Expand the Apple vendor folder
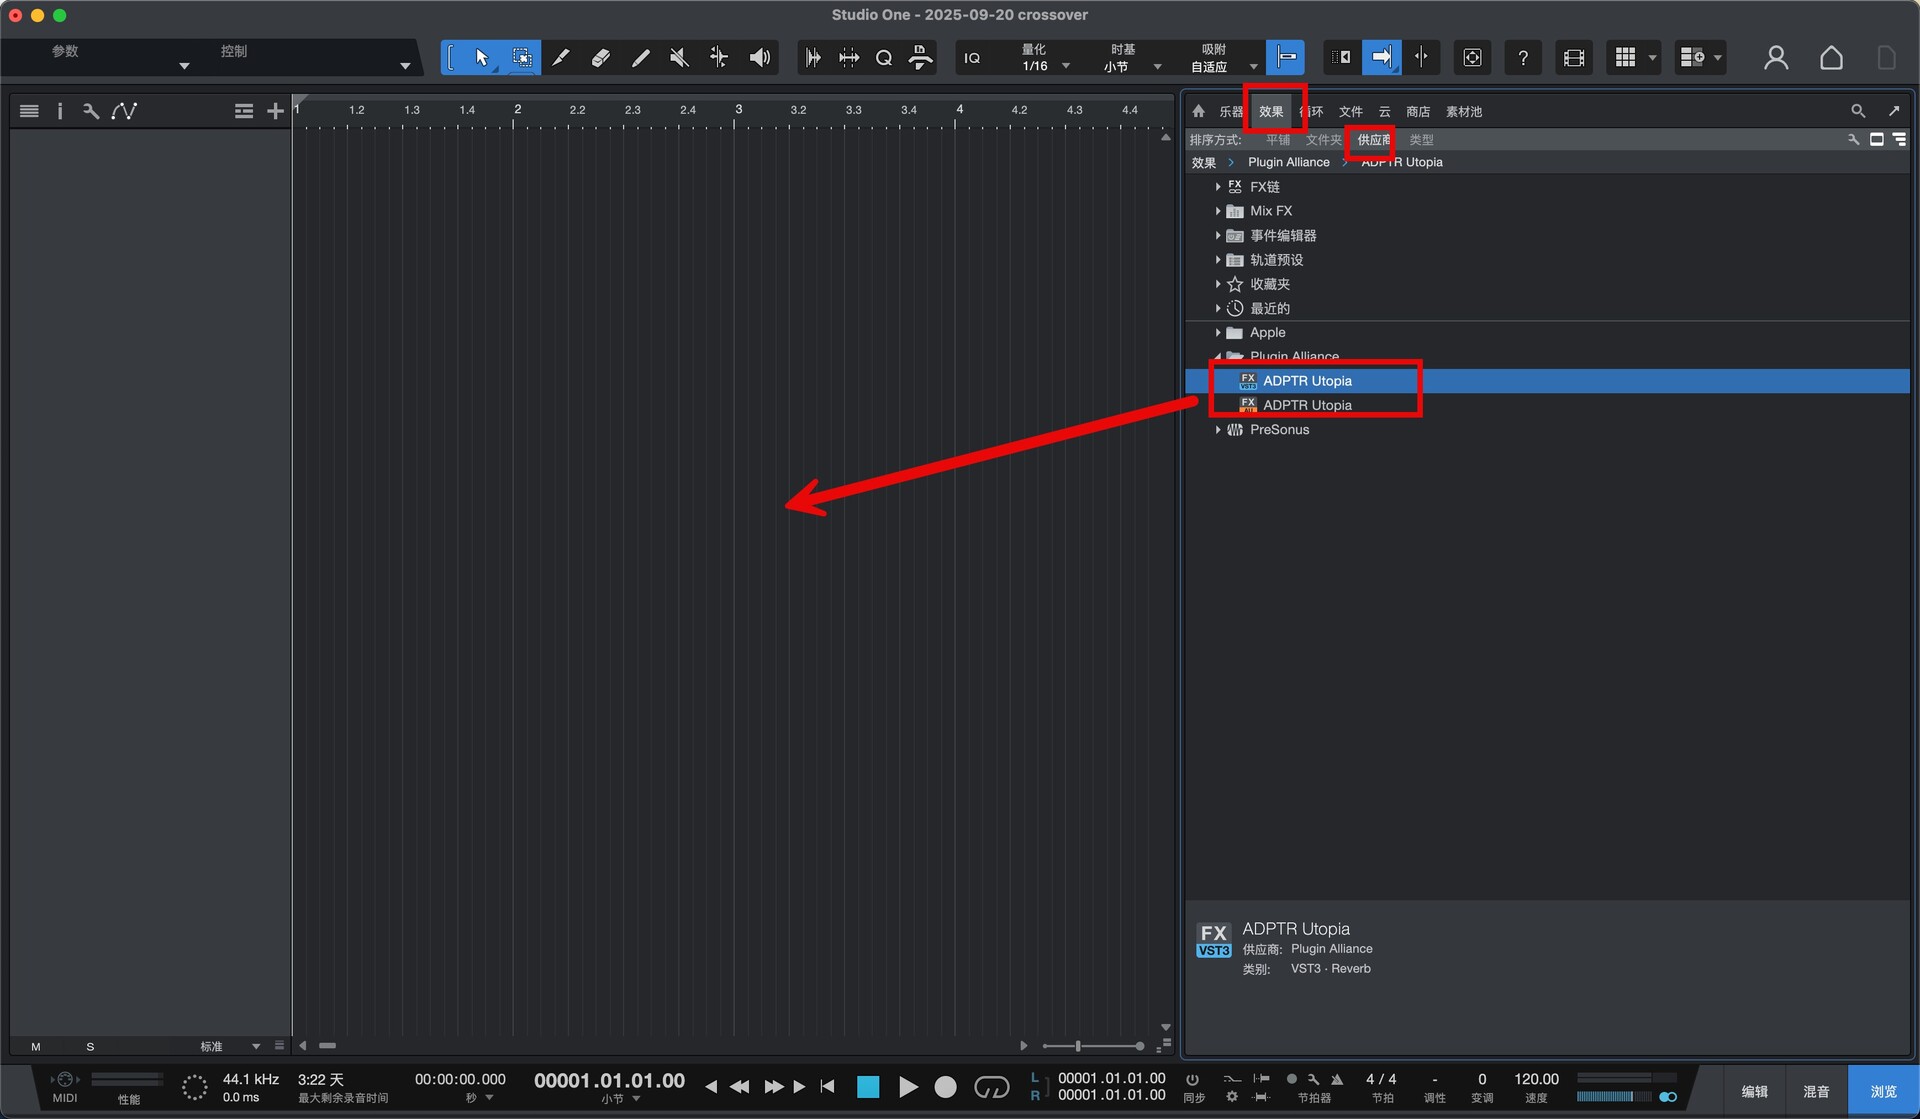Screen dimensions: 1920x1119 point(1217,333)
